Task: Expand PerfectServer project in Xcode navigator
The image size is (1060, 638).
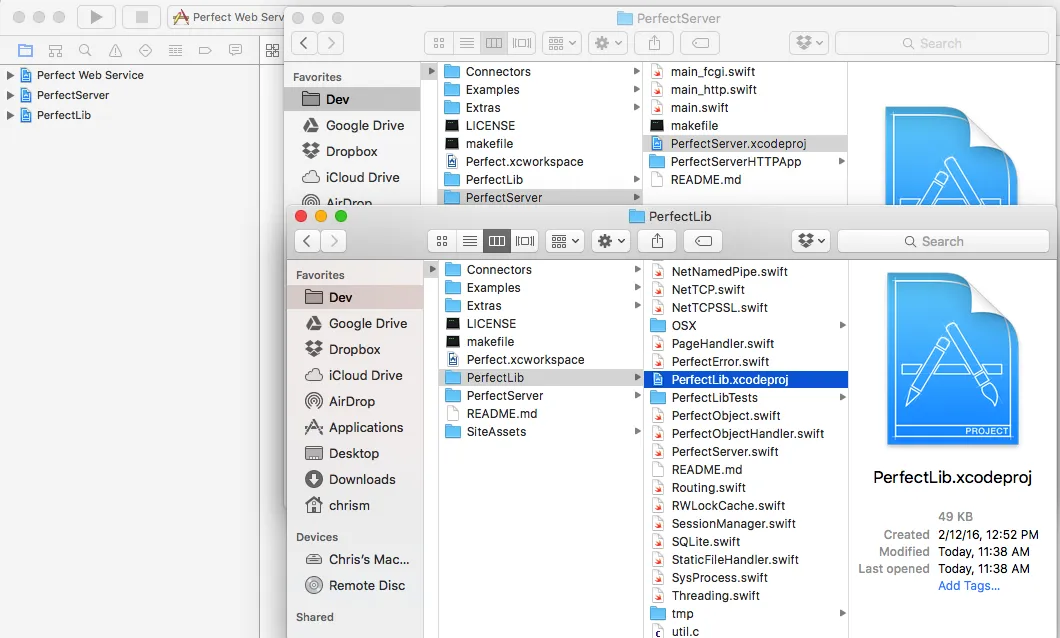Action: [10, 95]
